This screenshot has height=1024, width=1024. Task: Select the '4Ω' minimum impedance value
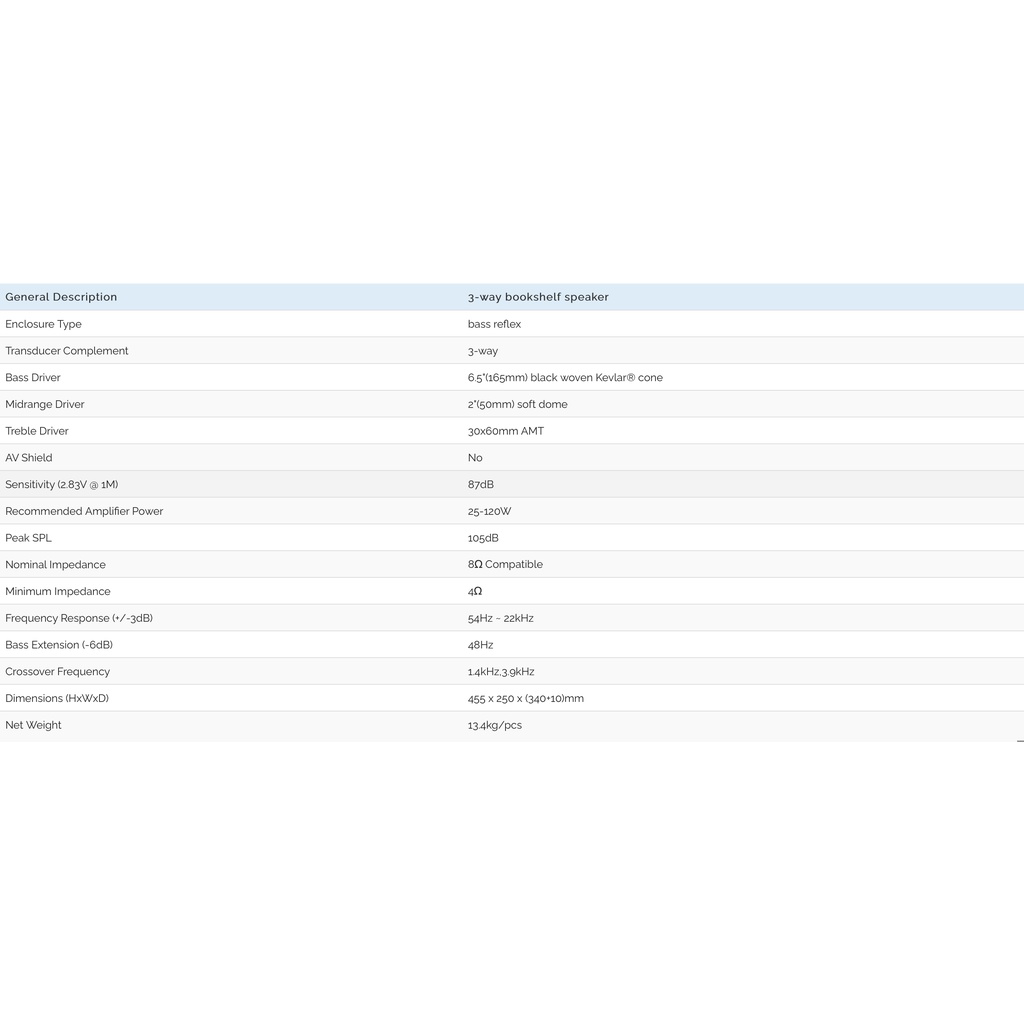[475, 592]
